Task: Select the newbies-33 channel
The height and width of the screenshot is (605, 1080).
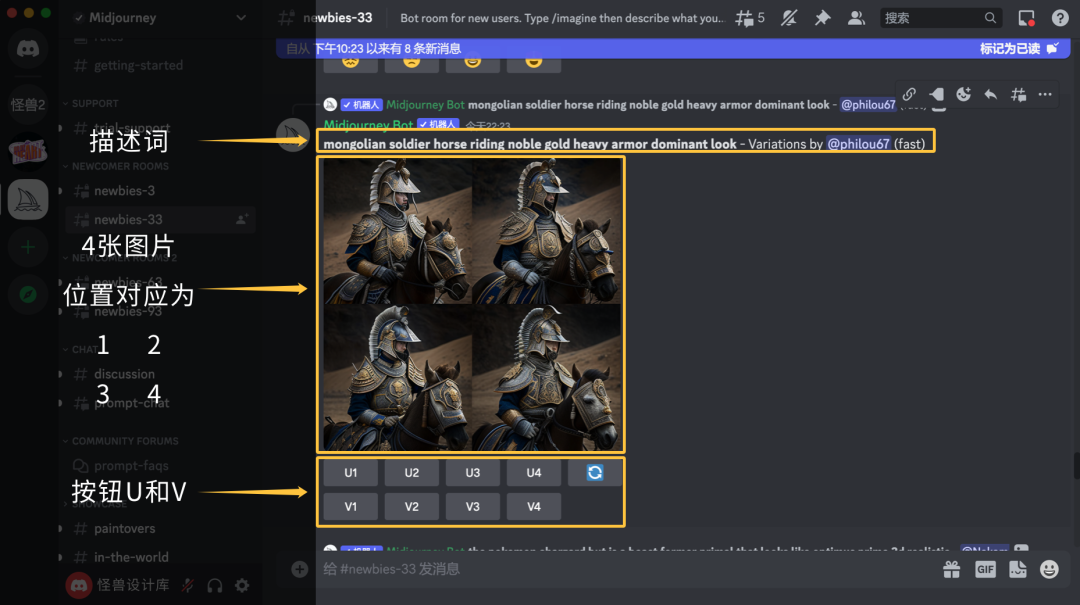Action: 162,219
